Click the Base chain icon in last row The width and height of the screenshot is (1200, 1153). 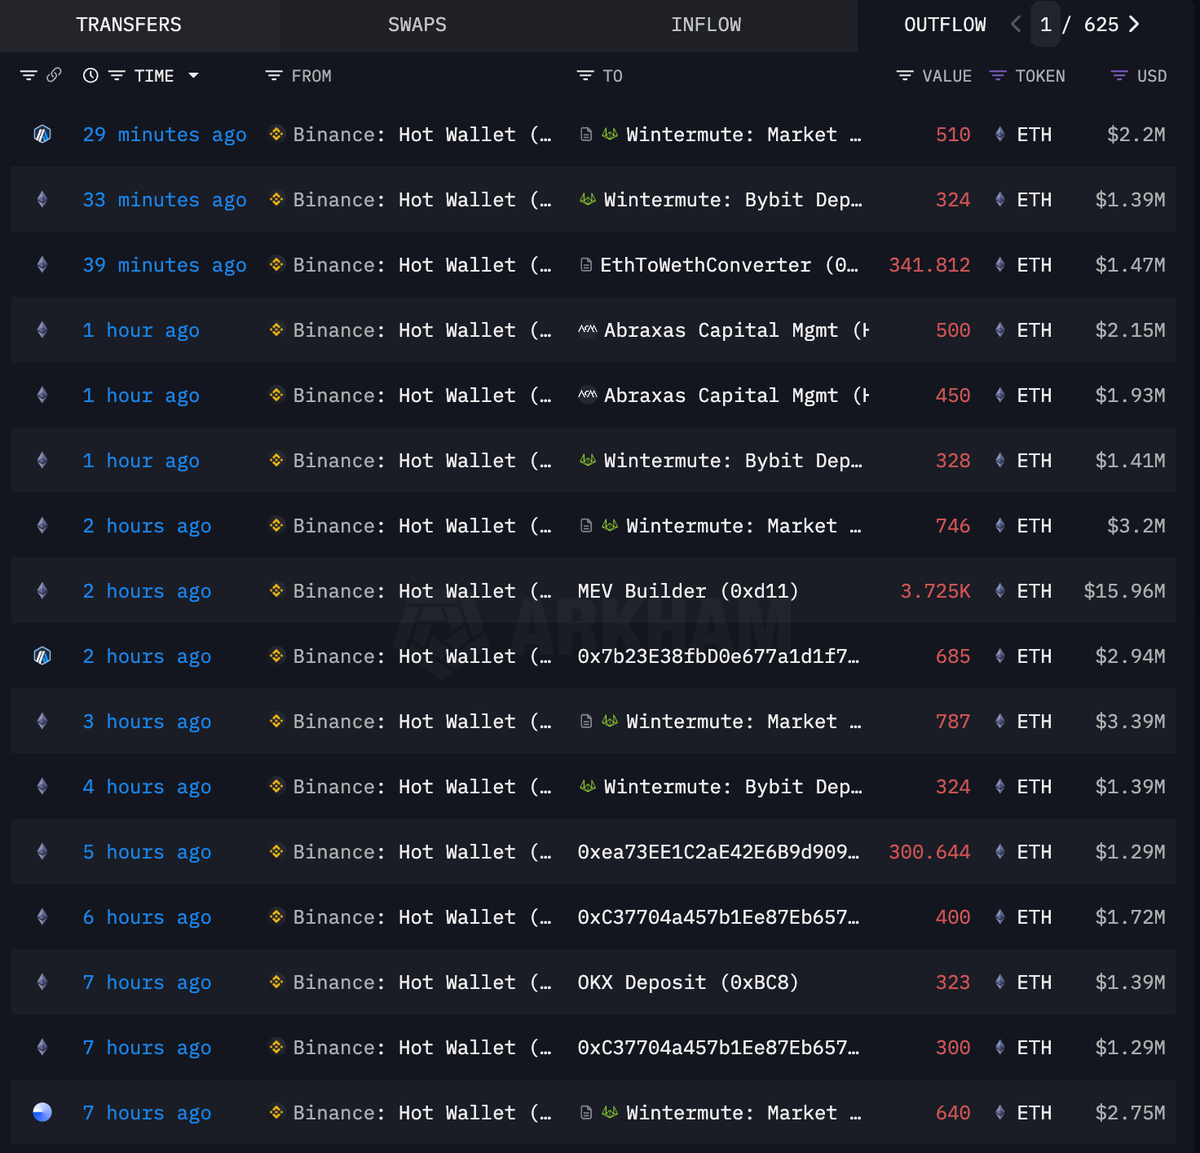(42, 1113)
